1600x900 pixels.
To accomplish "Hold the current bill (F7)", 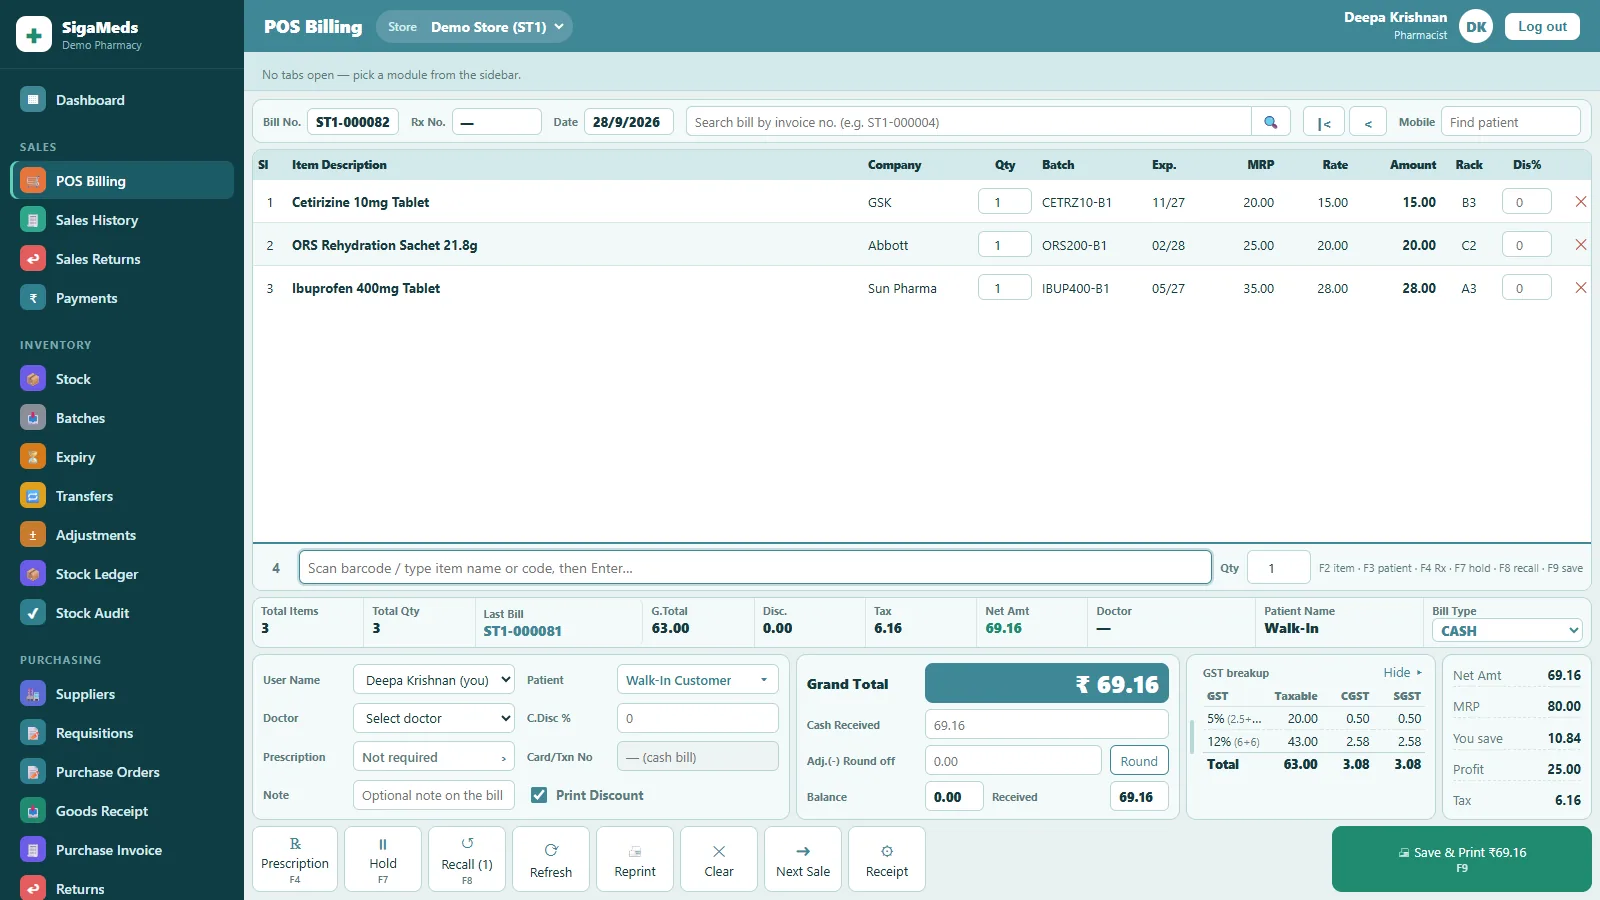I will [383, 859].
